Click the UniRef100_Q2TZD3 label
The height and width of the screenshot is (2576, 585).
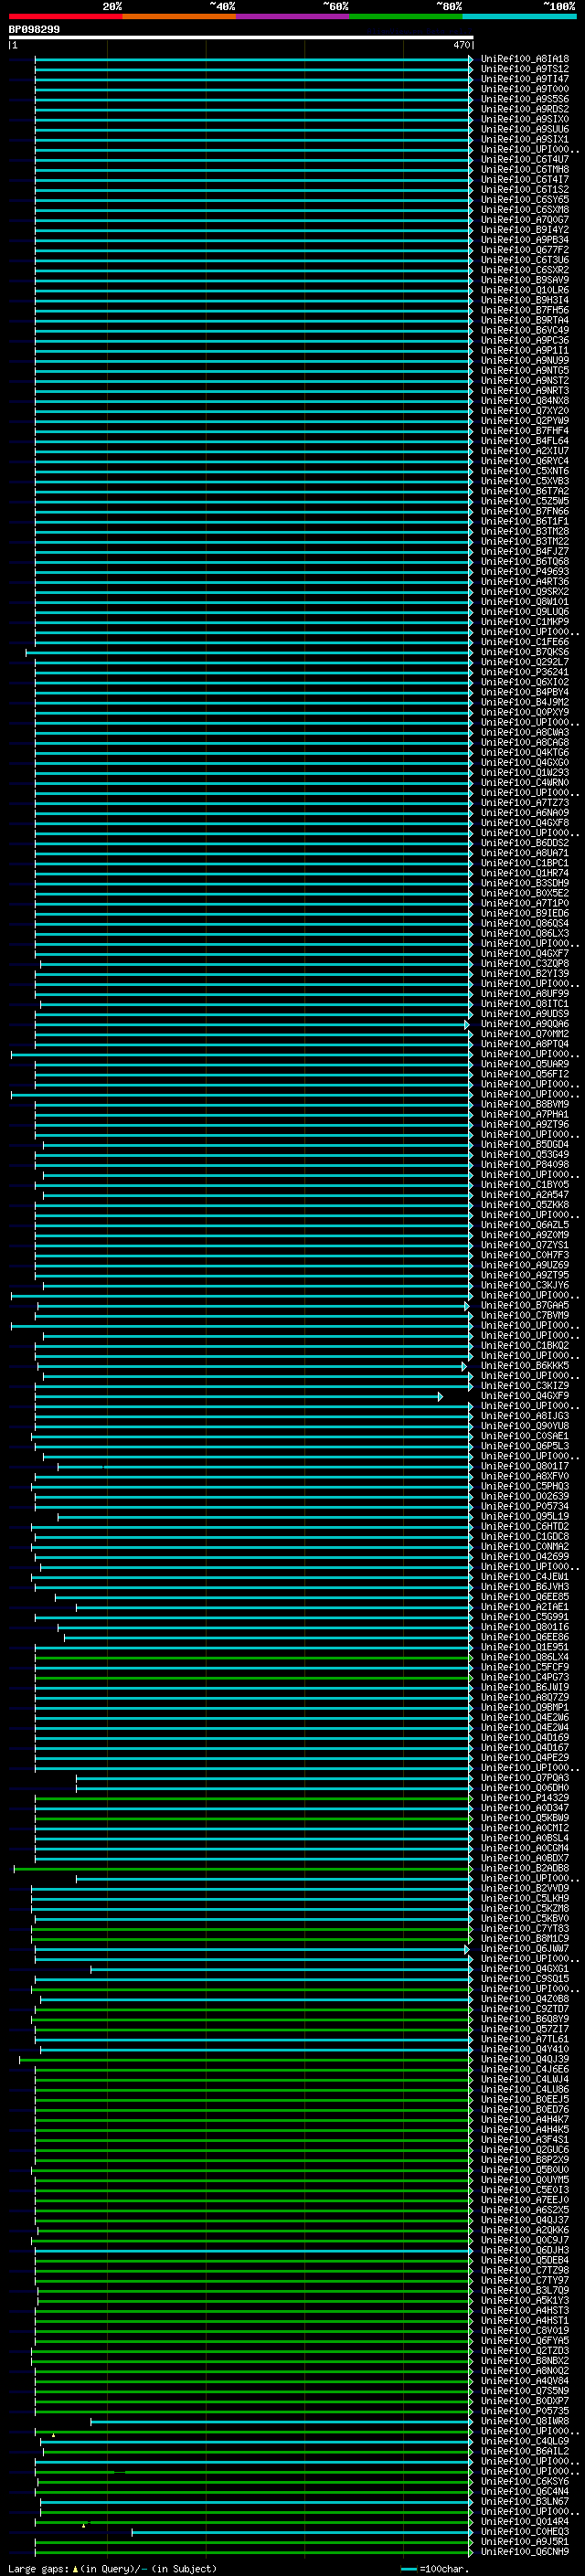525,2351
